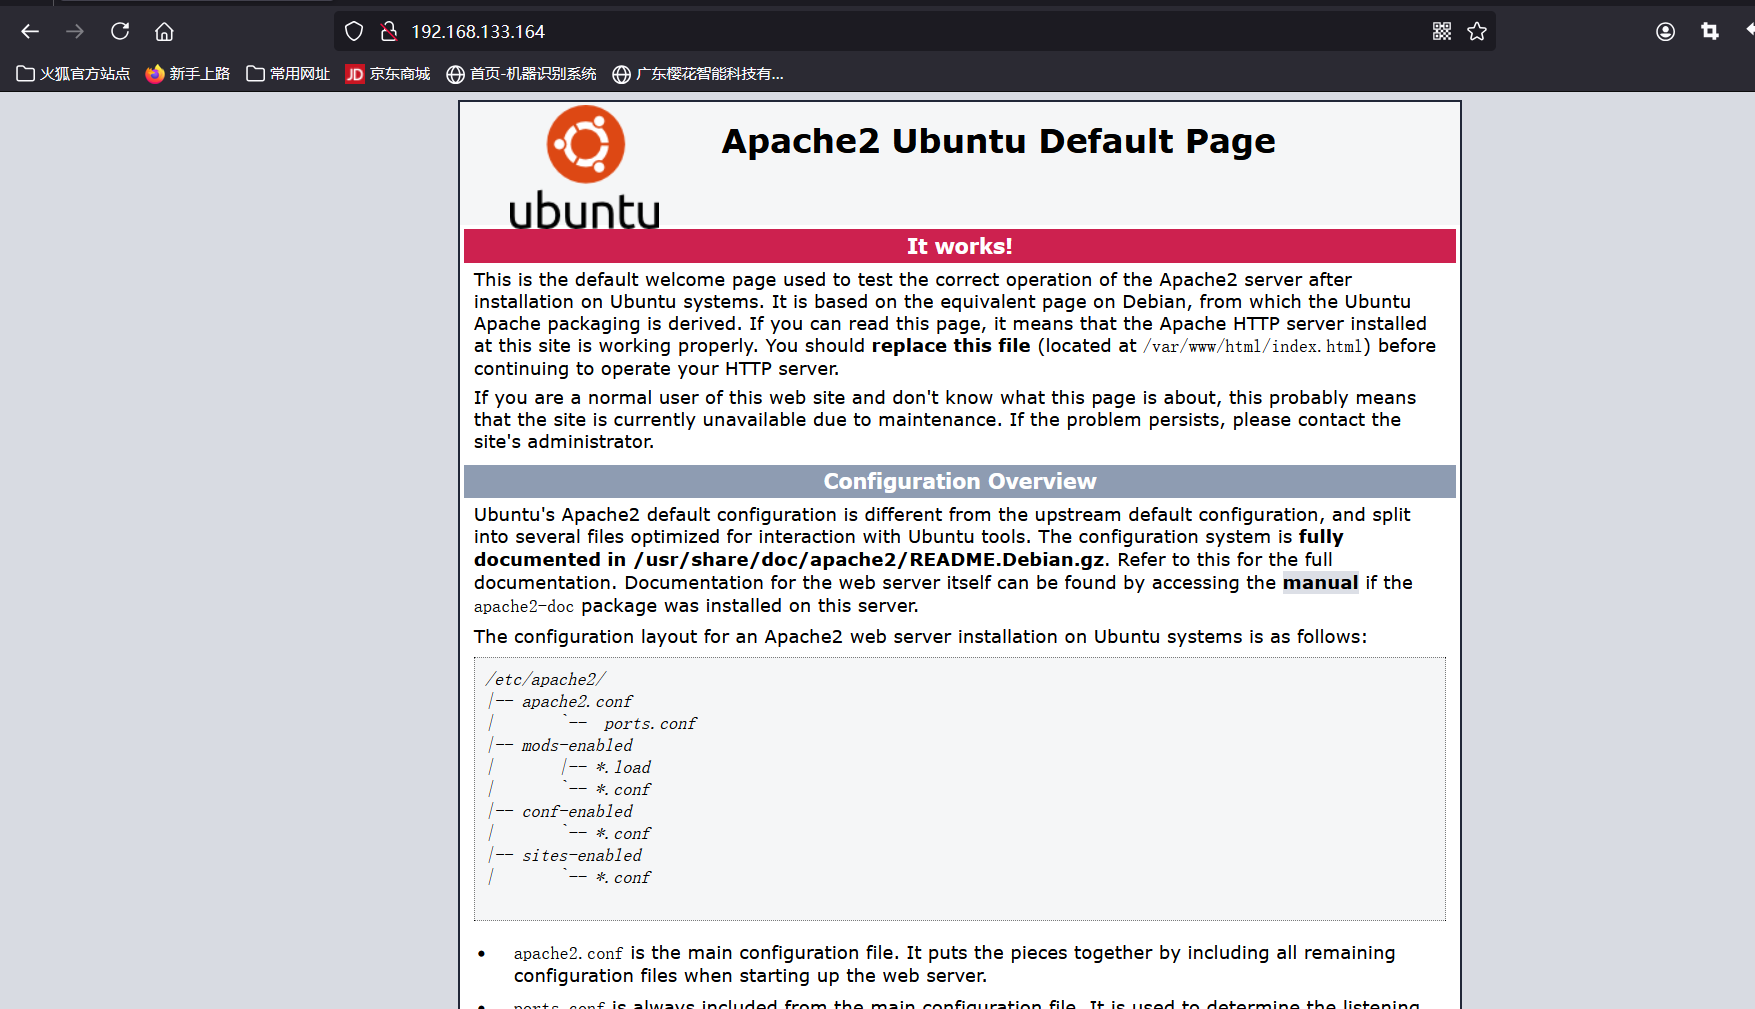Take a screenshot with crop icon

[x=1710, y=32]
